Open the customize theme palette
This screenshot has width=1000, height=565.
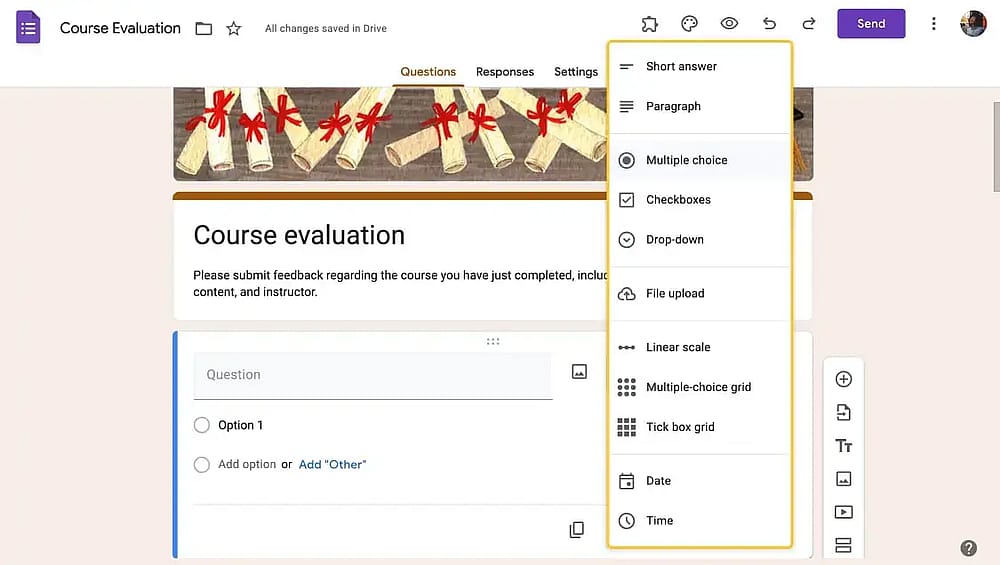pos(689,24)
